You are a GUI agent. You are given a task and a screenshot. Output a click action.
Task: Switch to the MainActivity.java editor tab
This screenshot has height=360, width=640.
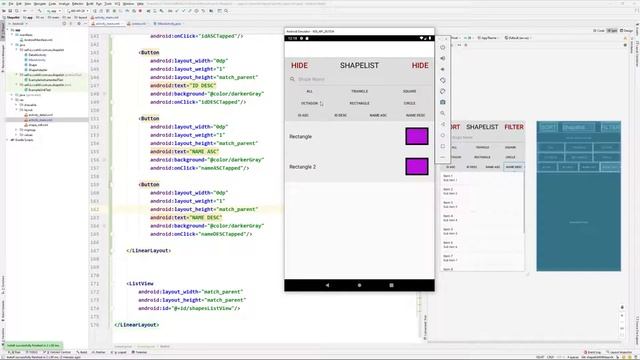pos(169,24)
